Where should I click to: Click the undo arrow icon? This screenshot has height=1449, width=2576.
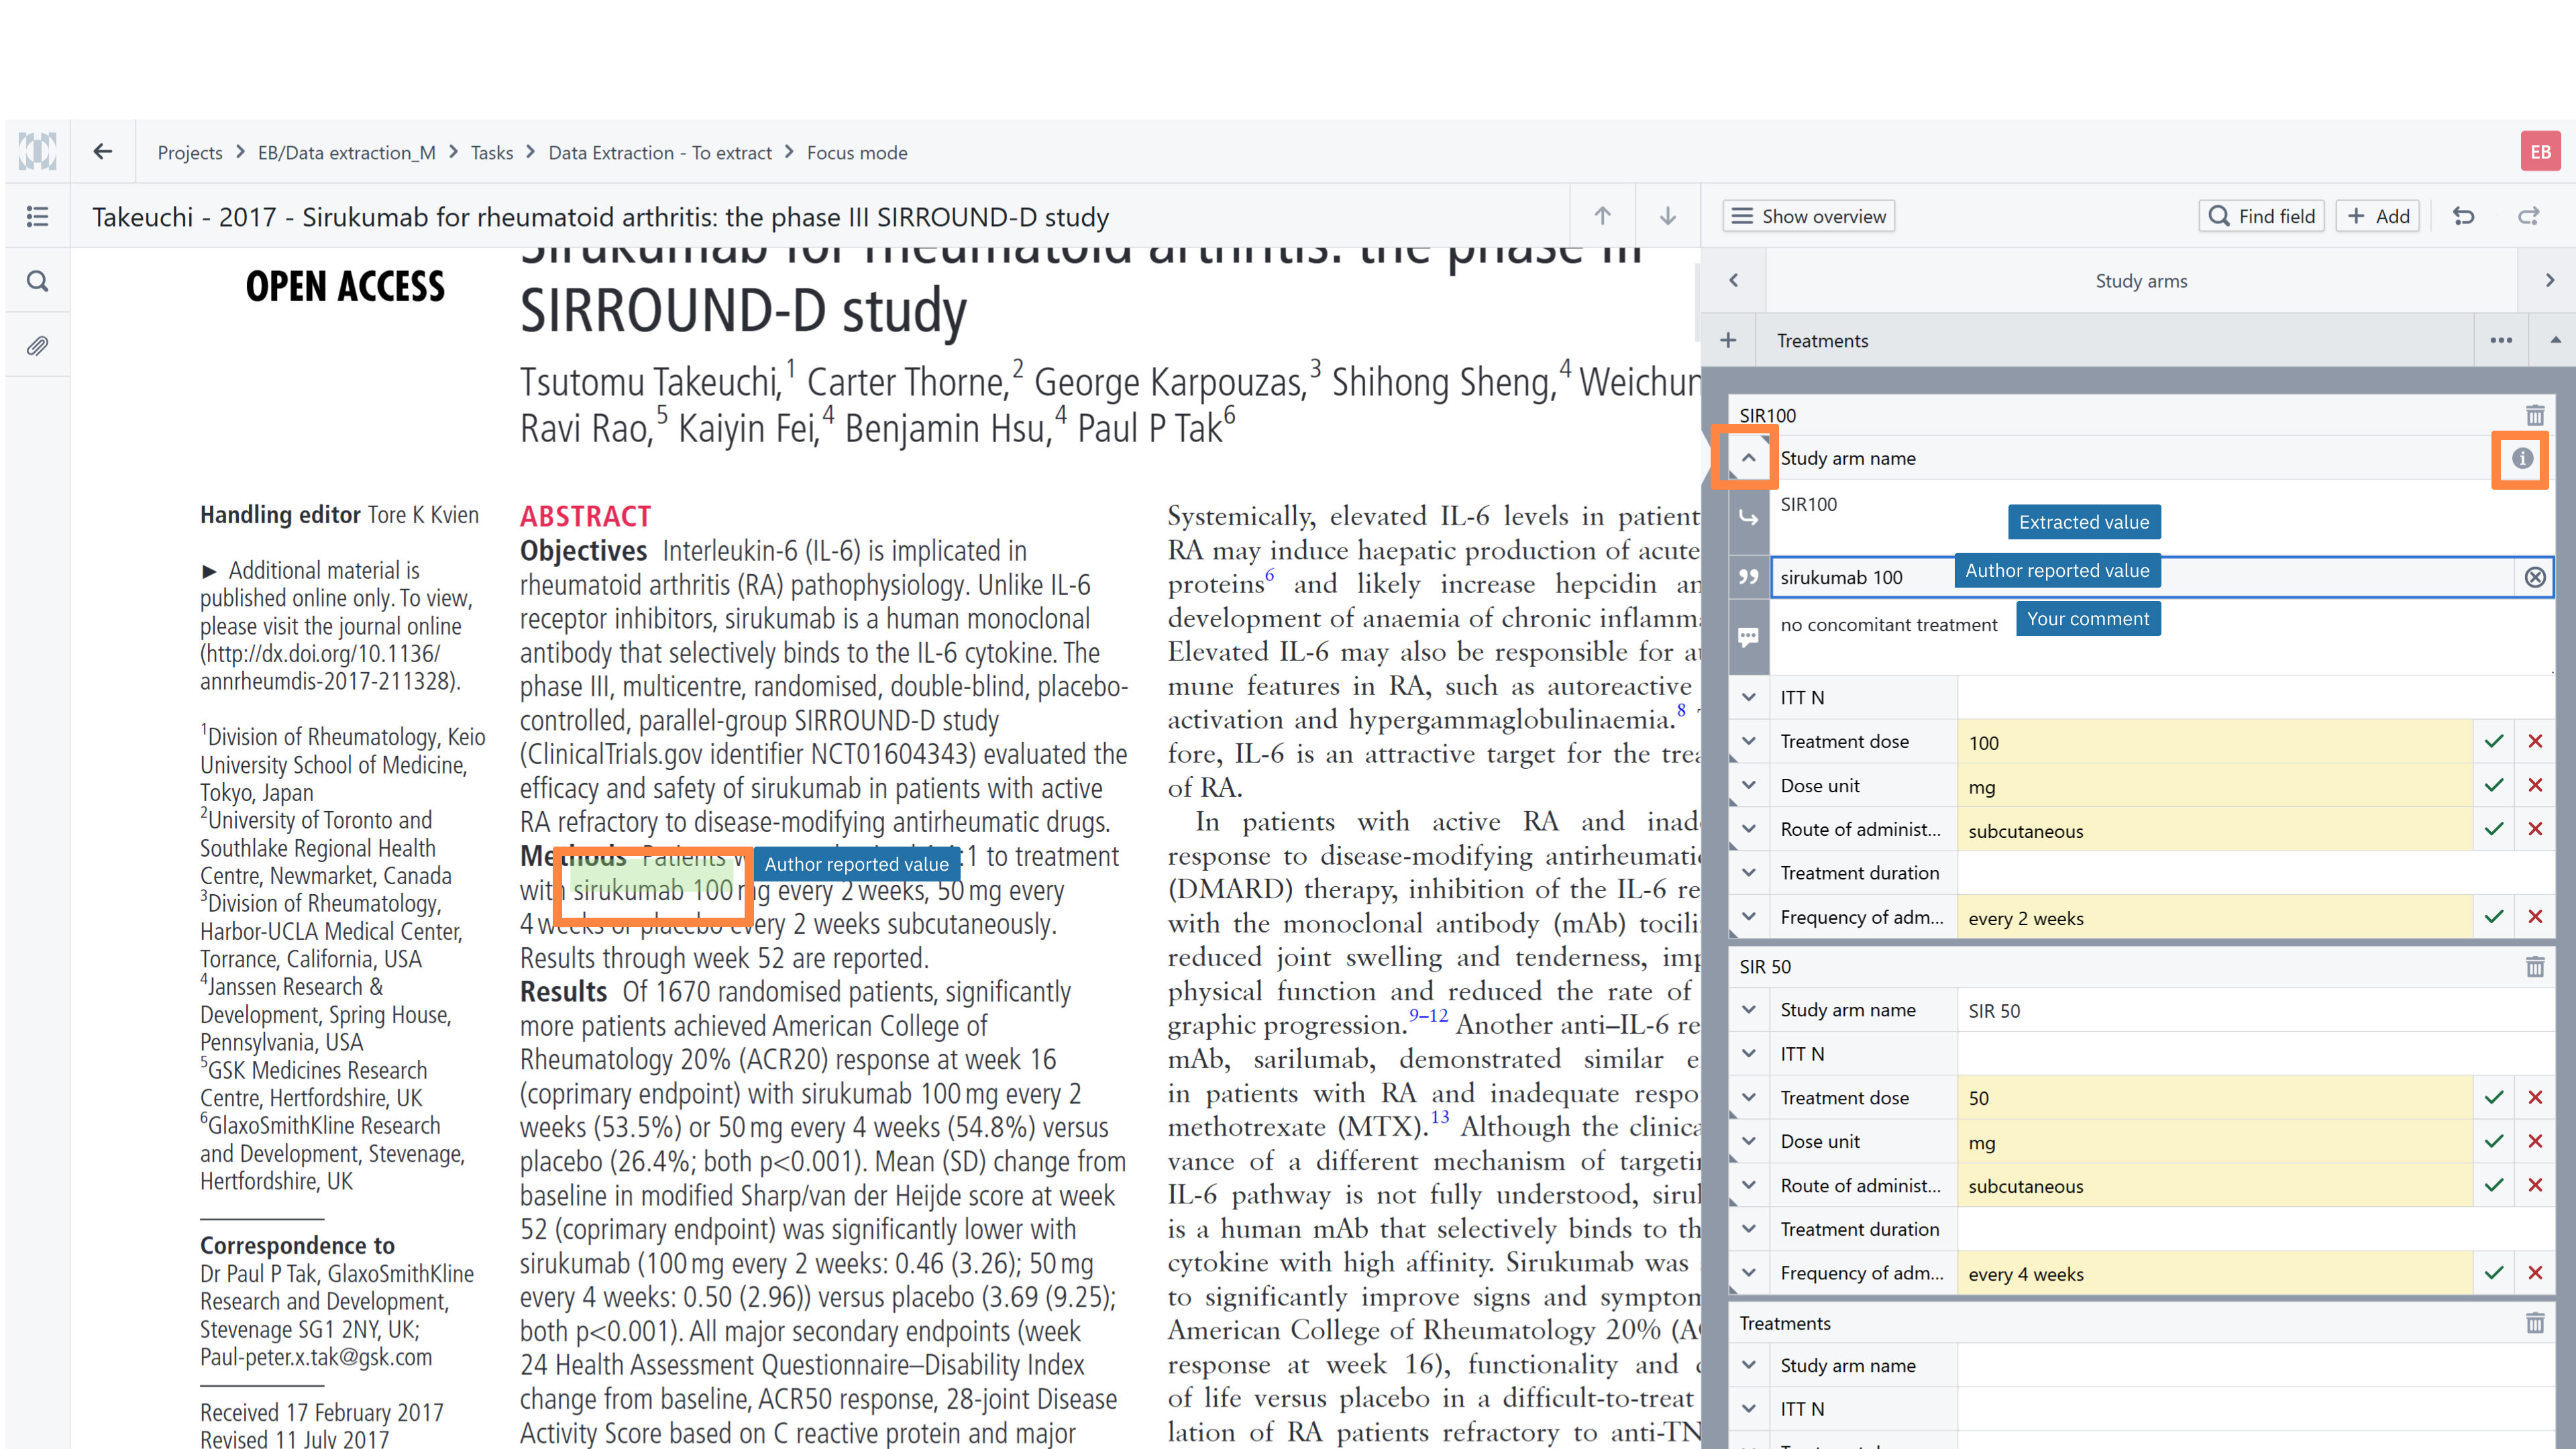[x=2463, y=216]
